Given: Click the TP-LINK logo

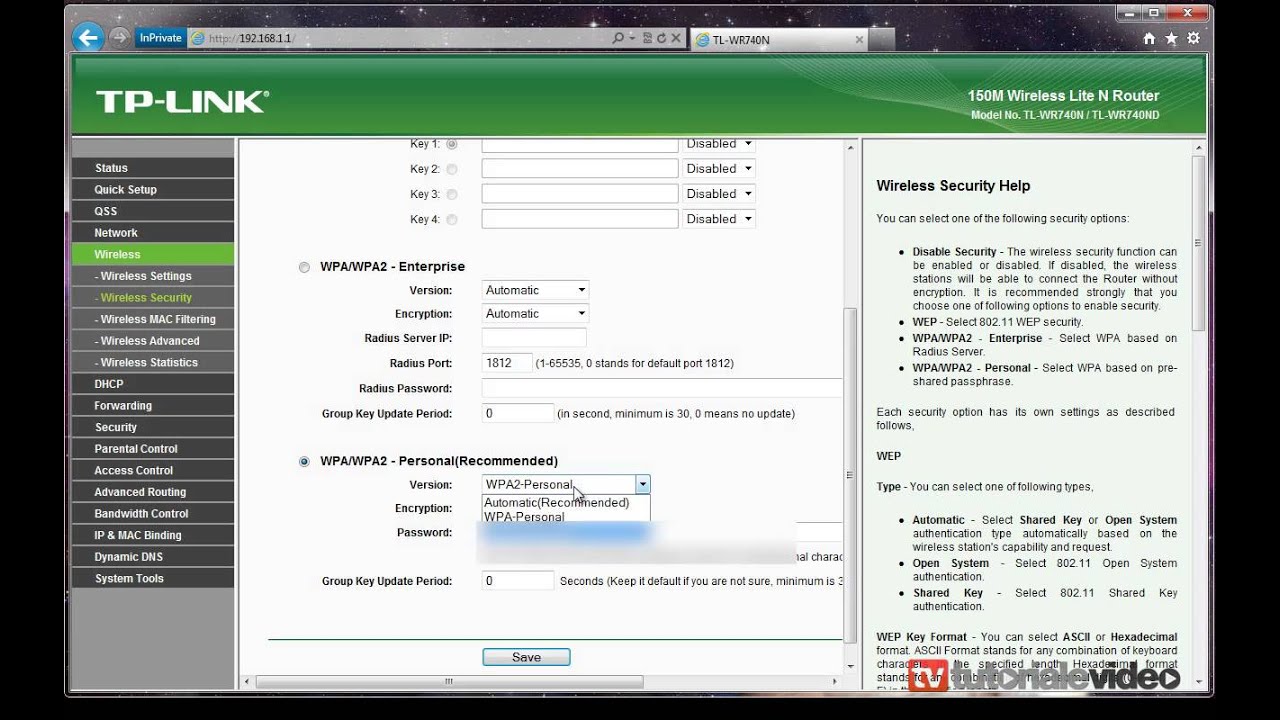Looking at the screenshot, I should (x=182, y=101).
